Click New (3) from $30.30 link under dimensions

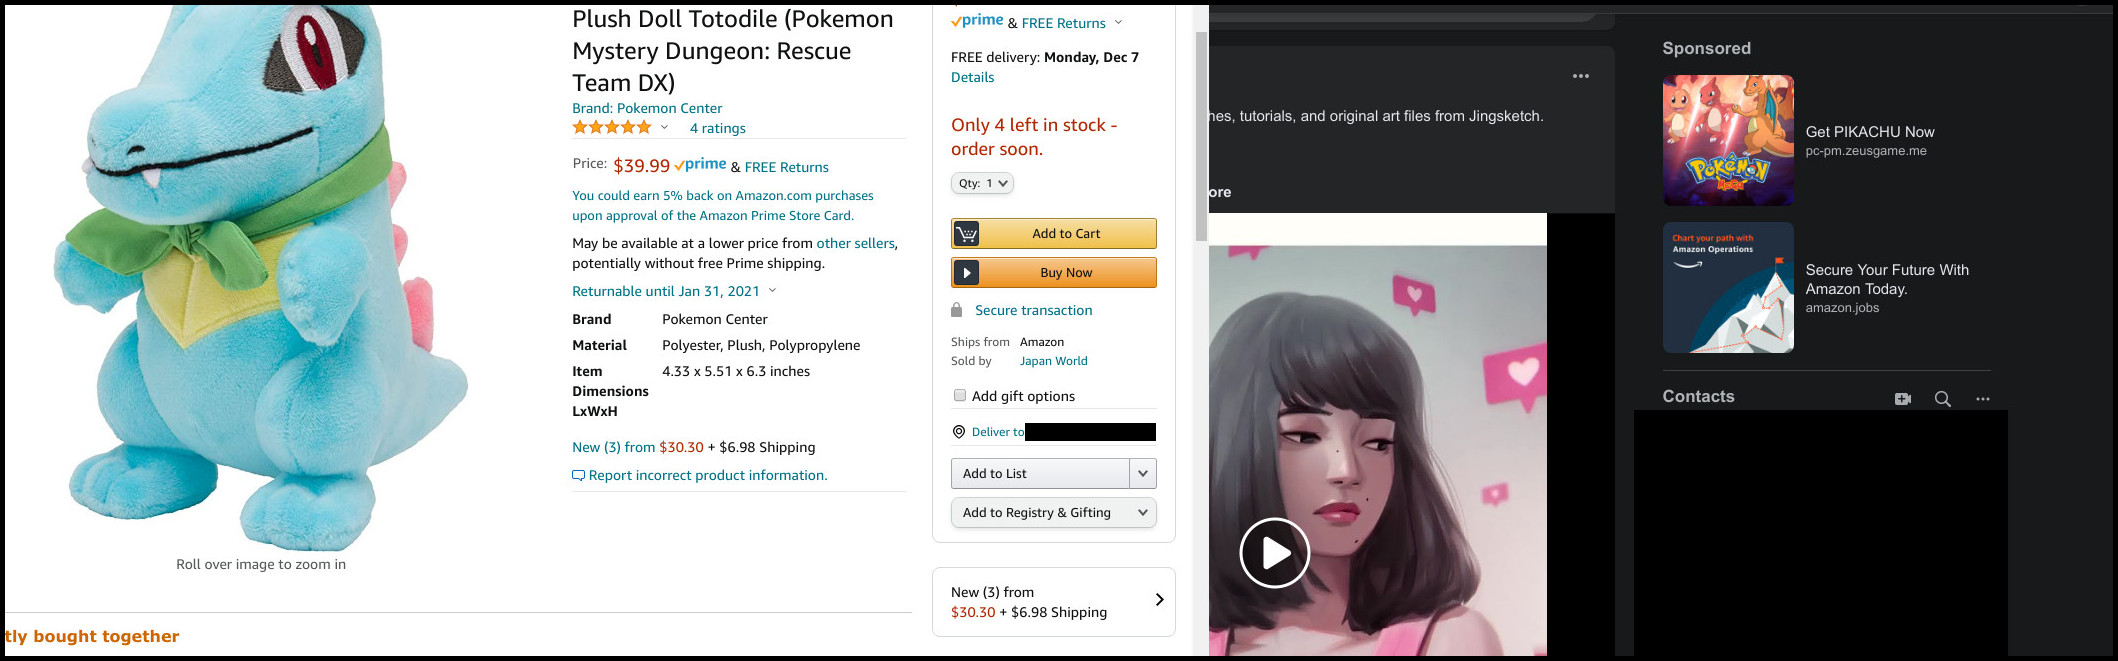pyautogui.click(x=638, y=447)
